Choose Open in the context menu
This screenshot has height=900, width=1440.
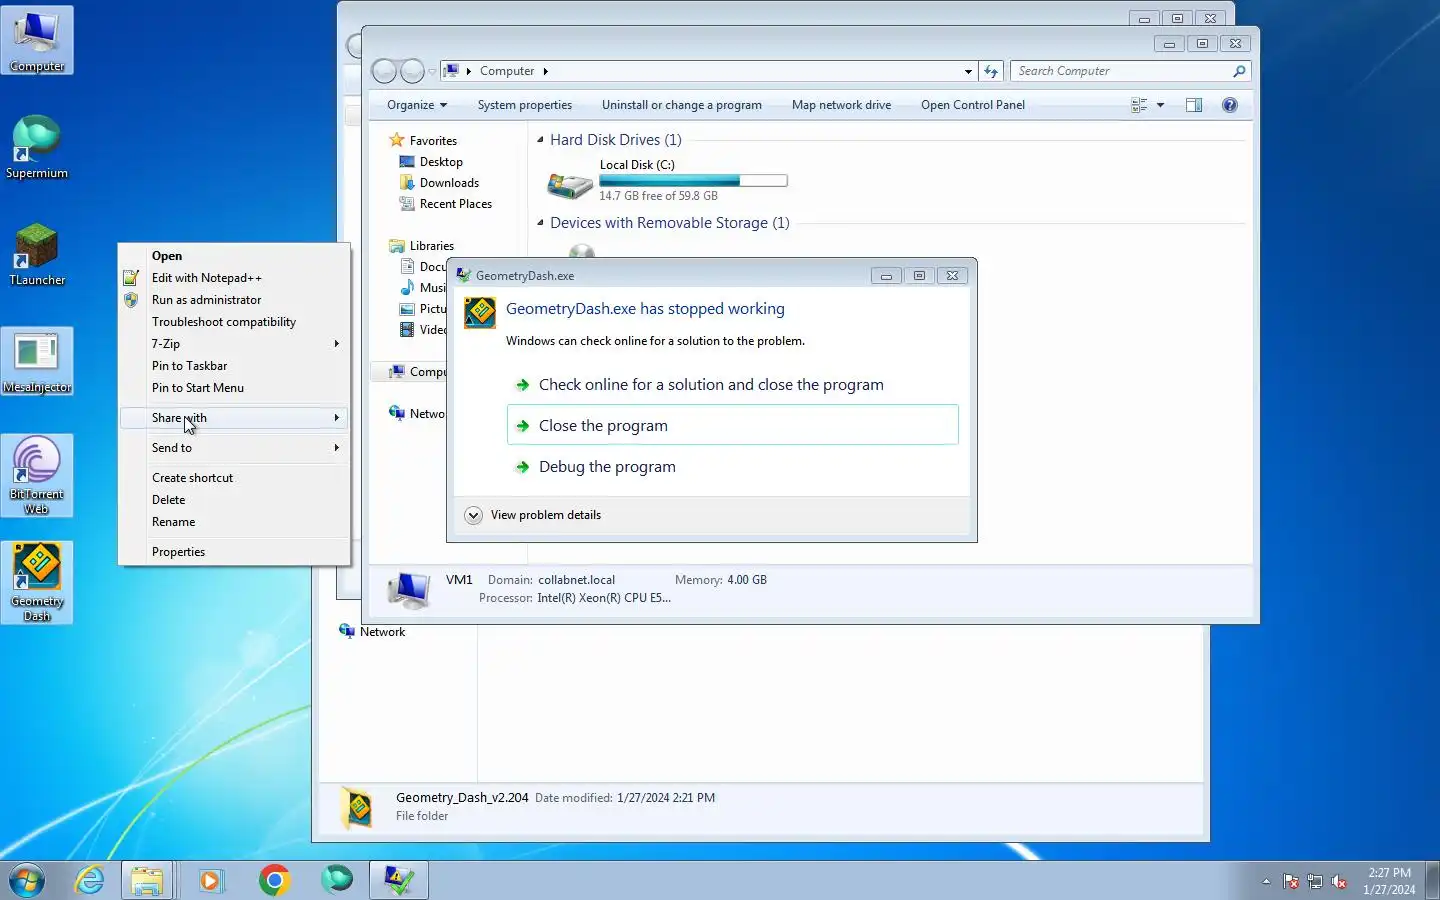236,256
